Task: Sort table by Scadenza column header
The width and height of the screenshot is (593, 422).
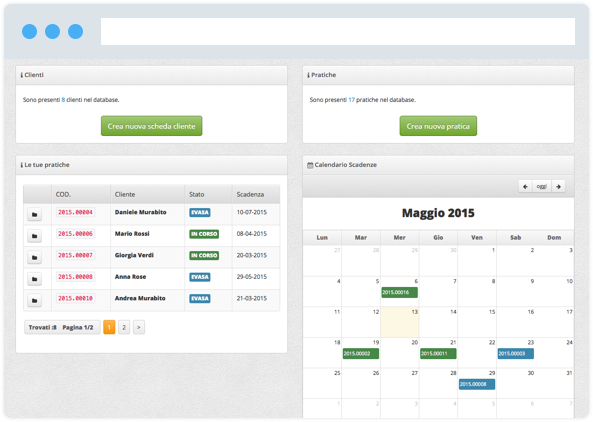Action: (x=250, y=194)
